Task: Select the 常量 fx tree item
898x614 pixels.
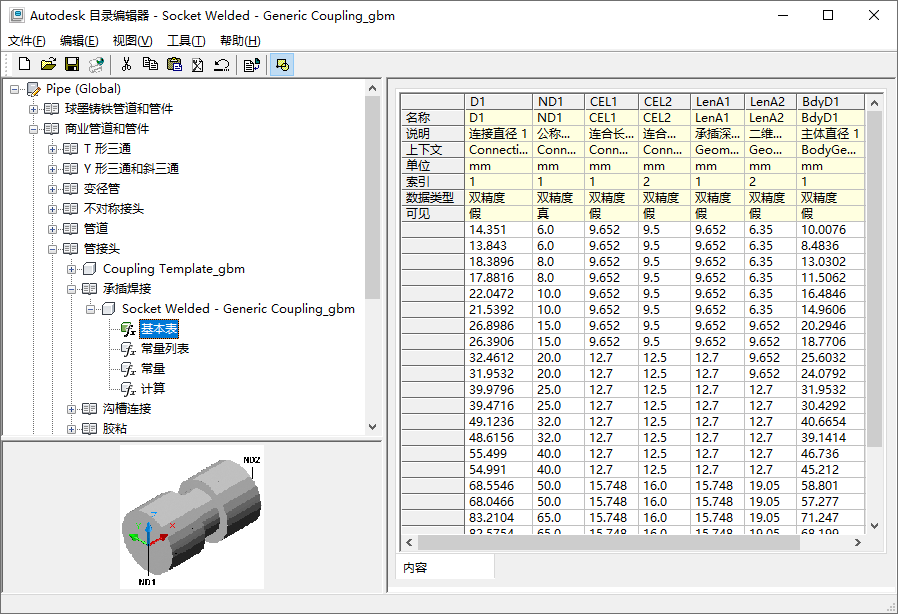Action: coord(152,368)
